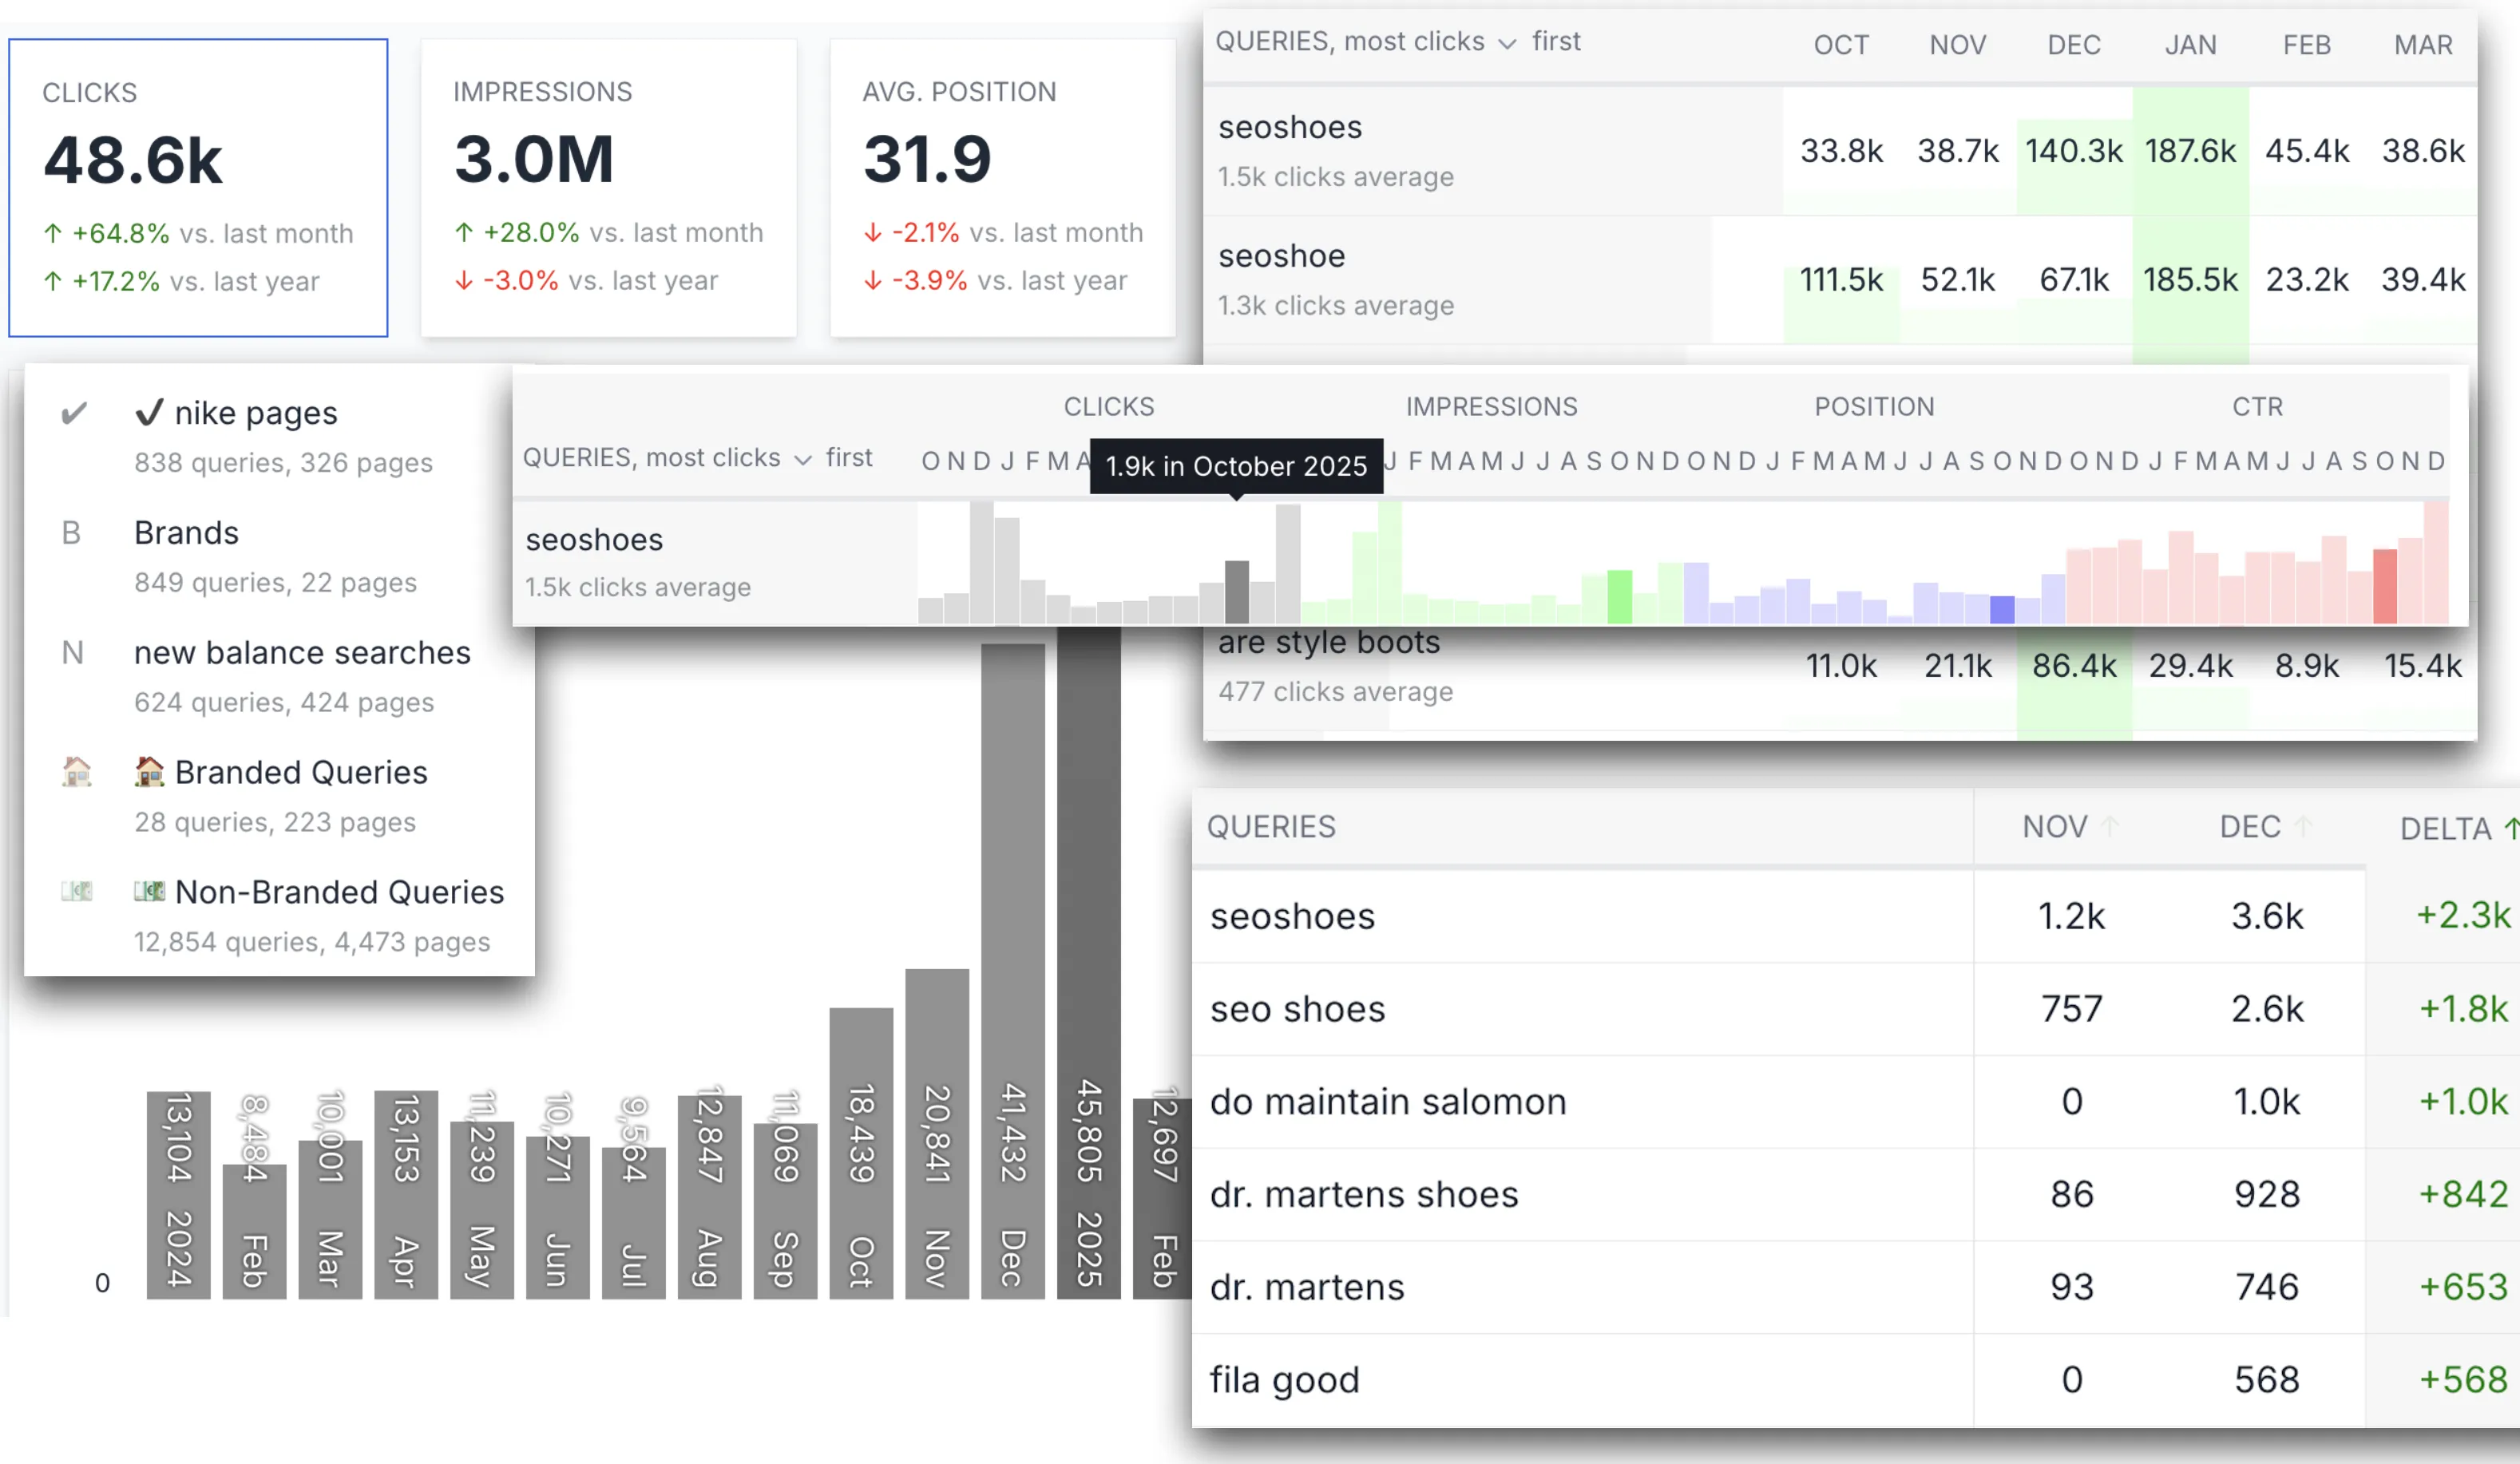This screenshot has width=2520, height=1464.
Task: Click the B badge beside Brands filter
Action: point(71,533)
